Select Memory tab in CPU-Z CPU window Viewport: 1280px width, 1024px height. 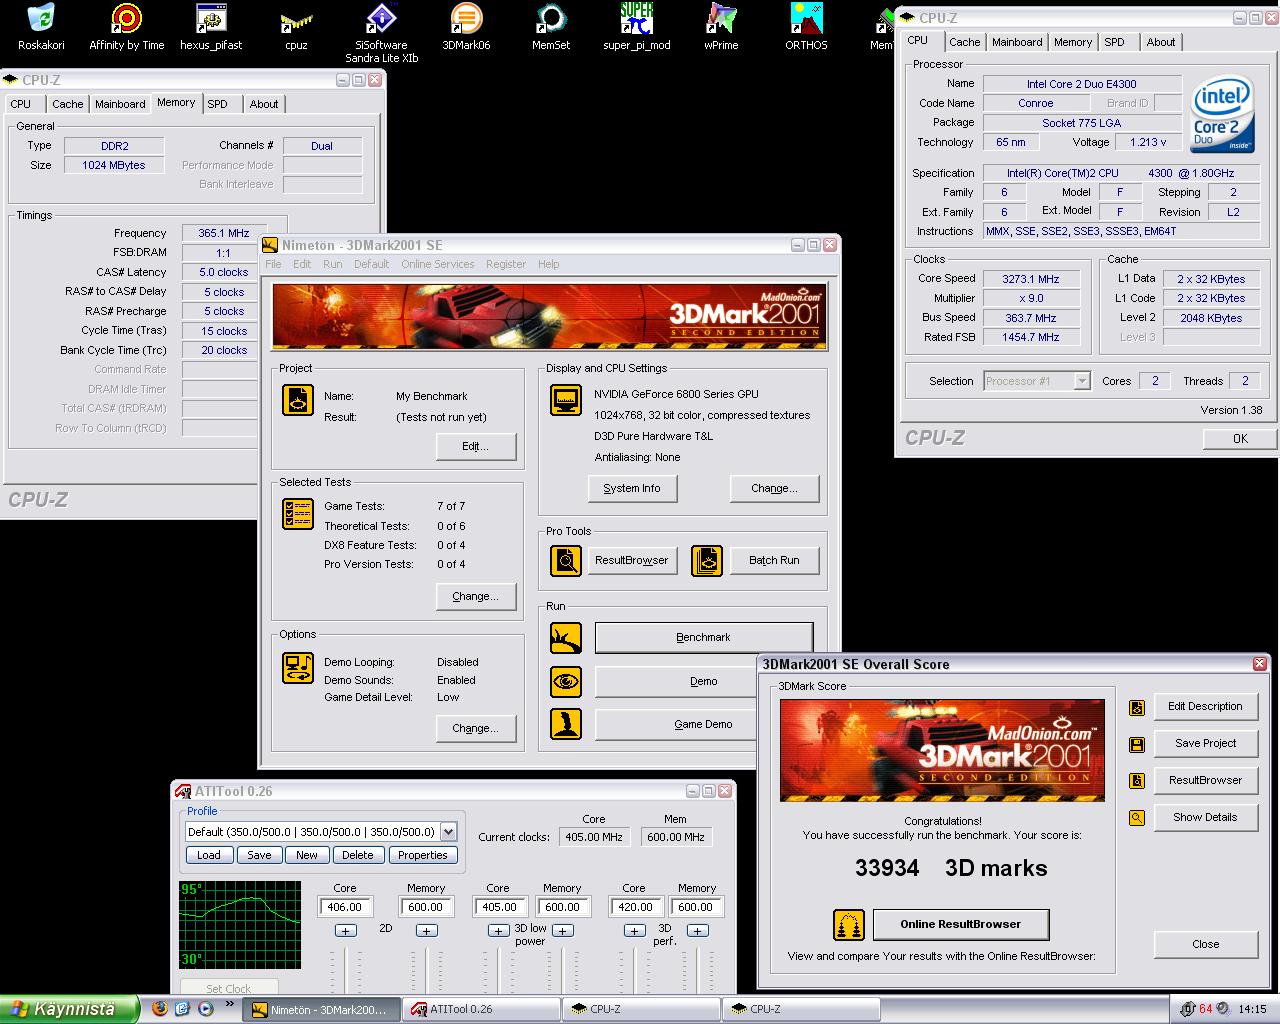click(x=1073, y=42)
